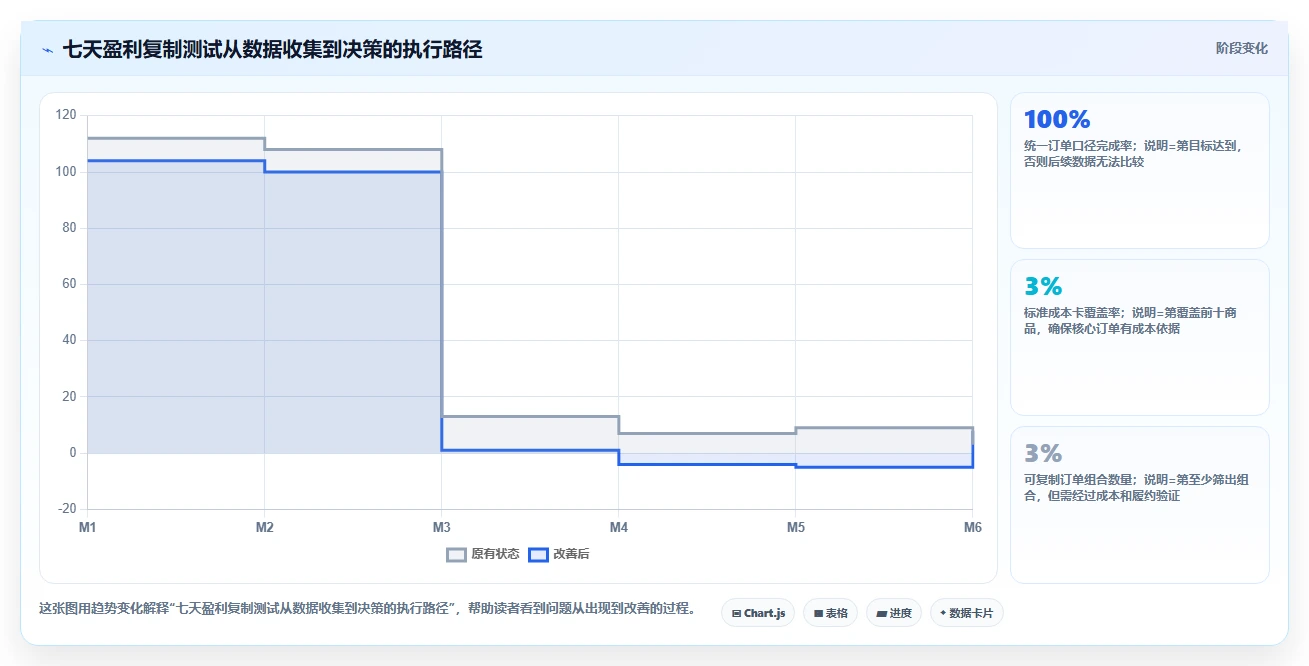Click the -20 y-axis tick label

pyautogui.click(x=67, y=509)
